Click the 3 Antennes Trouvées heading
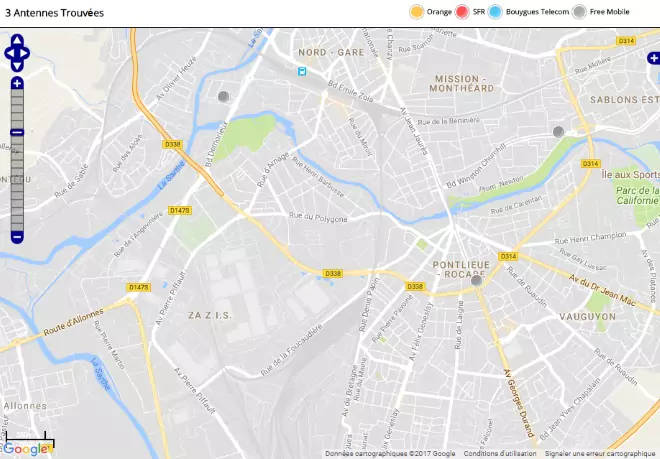 click(x=54, y=13)
